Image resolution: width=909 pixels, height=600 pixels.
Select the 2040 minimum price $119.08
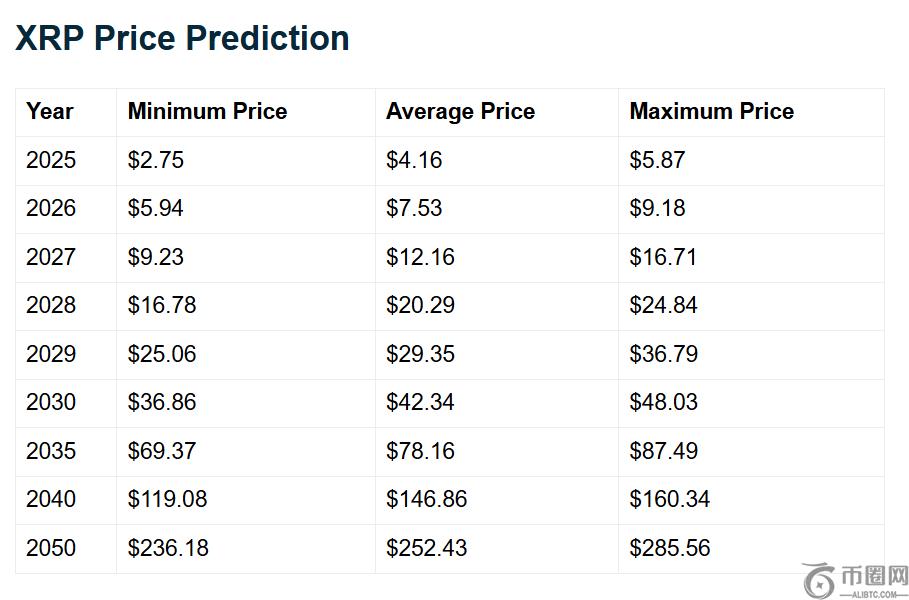(167, 499)
